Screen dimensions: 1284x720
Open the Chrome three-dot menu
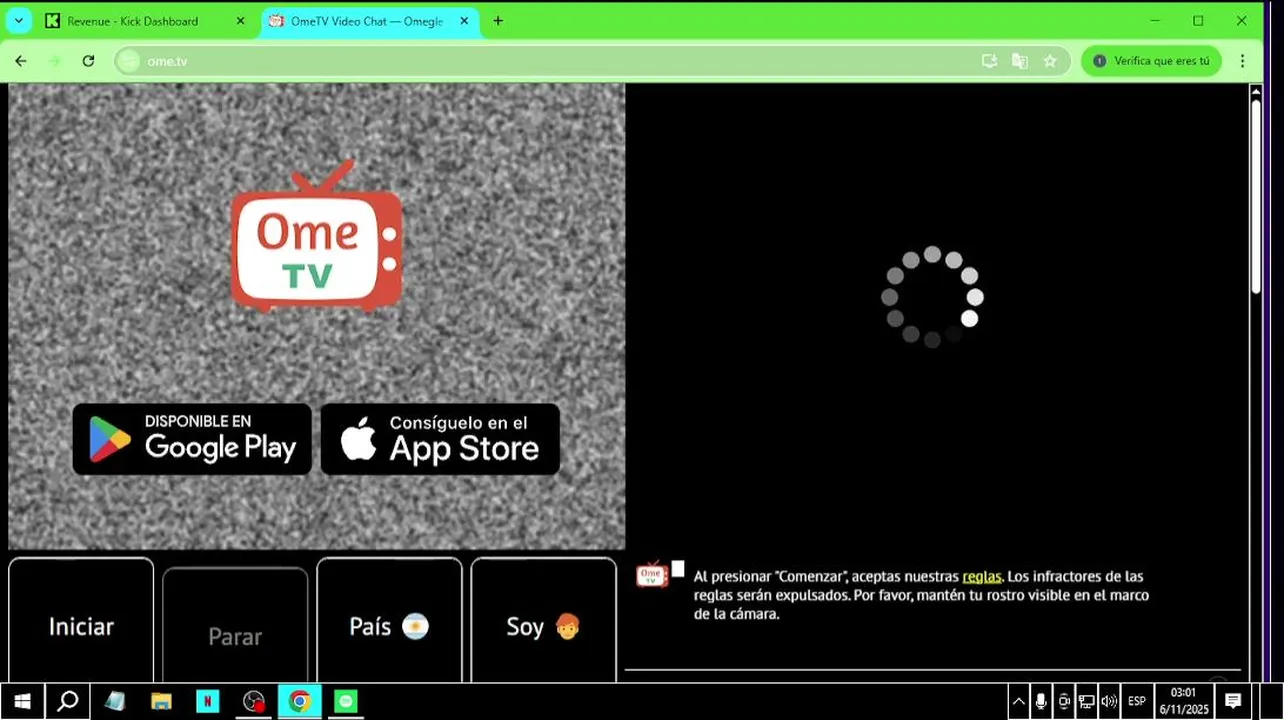tap(1243, 61)
